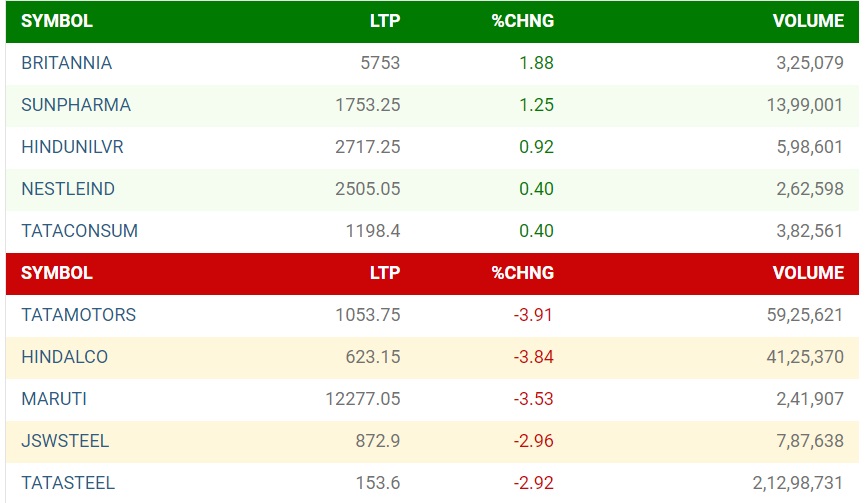Open the BRITANNIA stock symbol link
Viewport: 865px width, 503px height.
66,63
